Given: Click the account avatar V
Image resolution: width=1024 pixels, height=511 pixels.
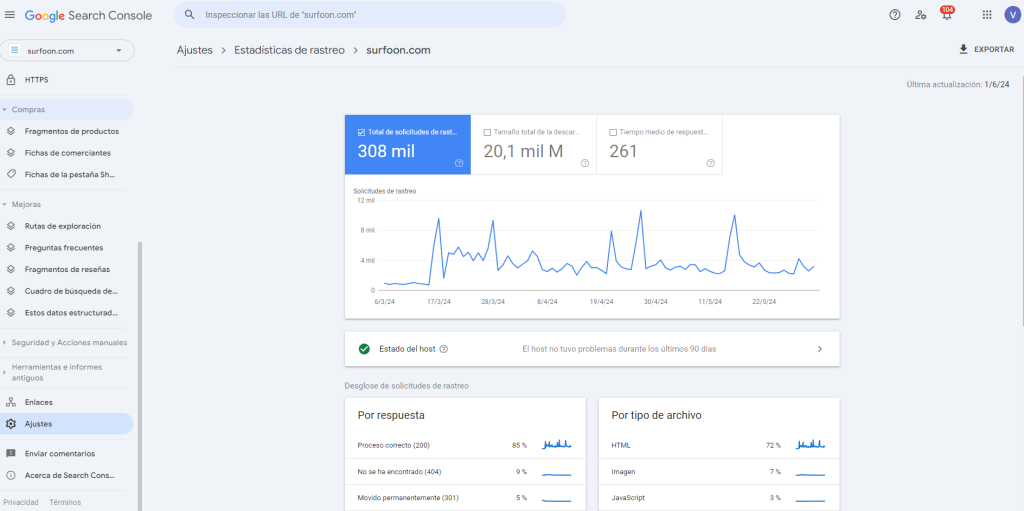Looking at the screenshot, I should click(1012, 15).
